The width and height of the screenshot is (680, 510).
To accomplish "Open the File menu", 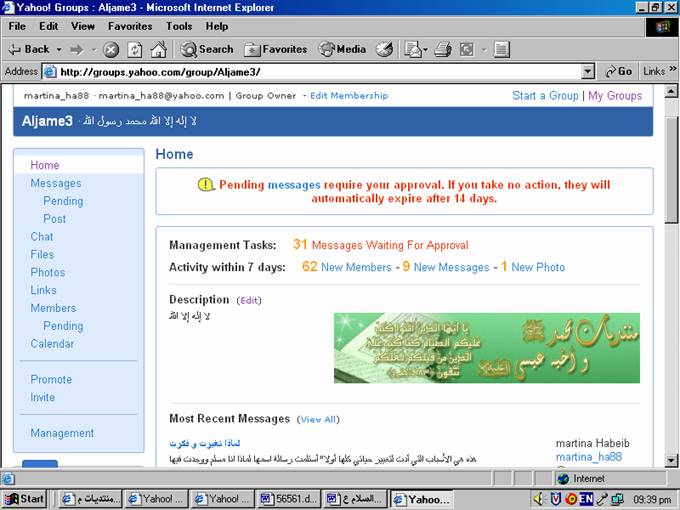I will click(17, 26).
